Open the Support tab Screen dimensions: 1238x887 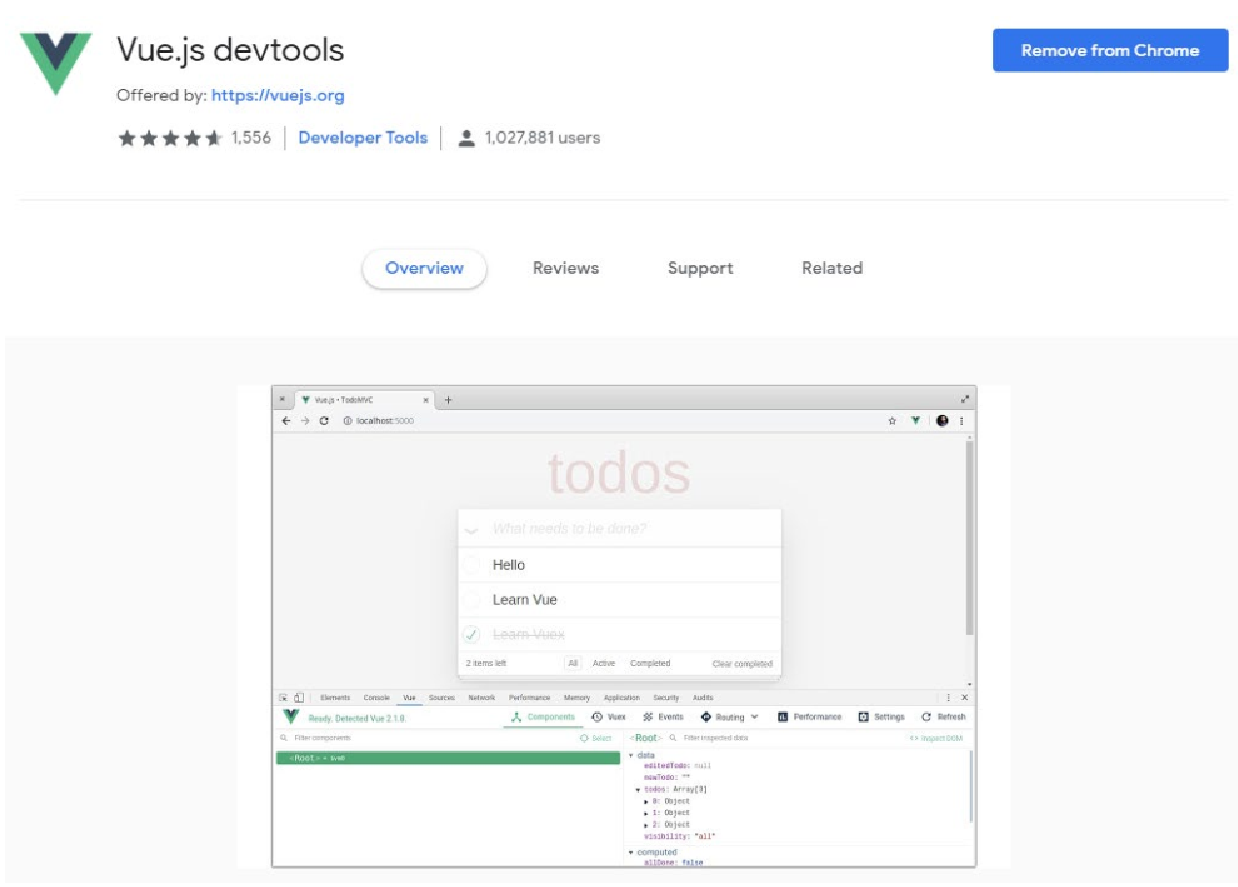pos(700,268)
